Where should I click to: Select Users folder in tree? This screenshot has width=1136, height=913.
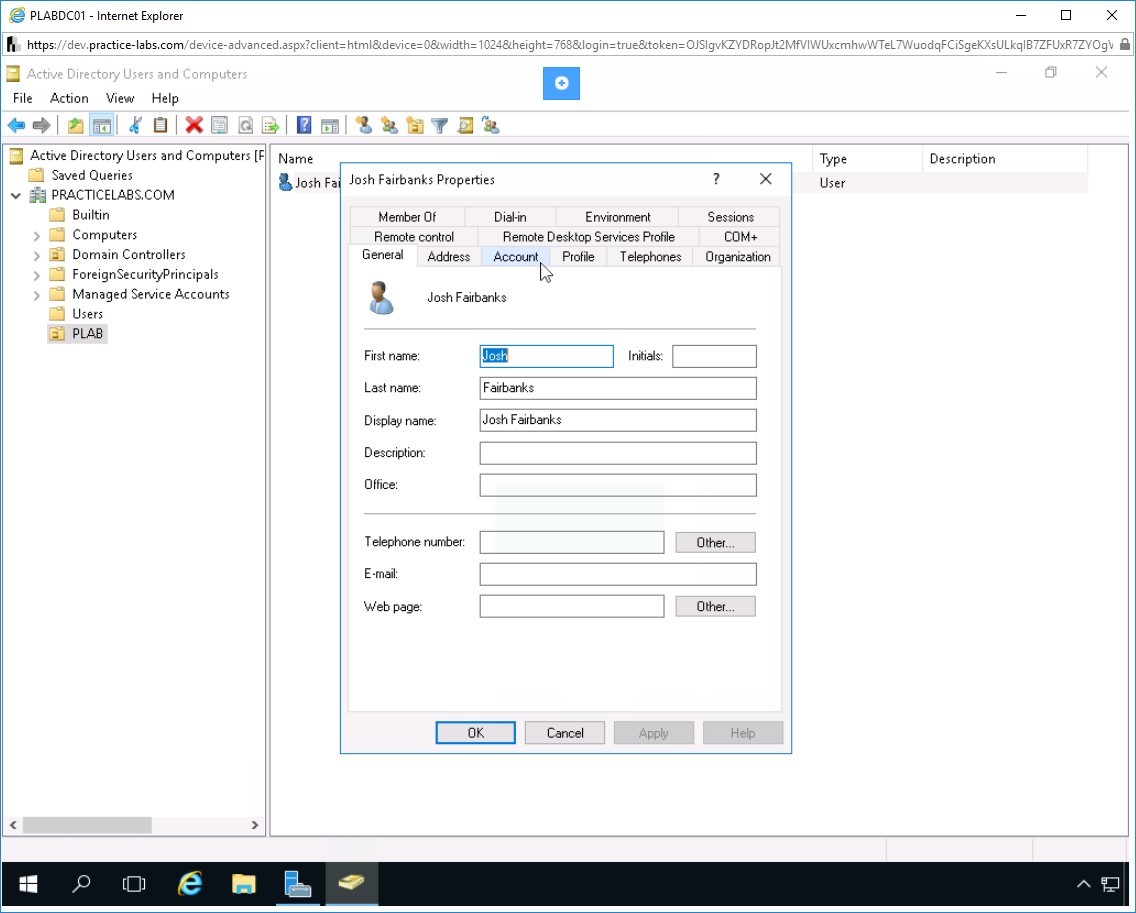pos(87,314)
